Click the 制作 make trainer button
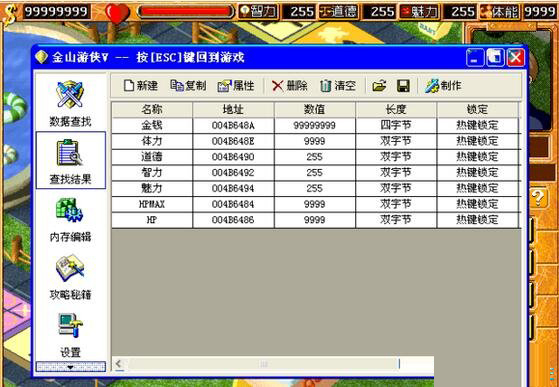Image resolution: width=559 pixels, height=387 pixels. [x=443, y=86]
